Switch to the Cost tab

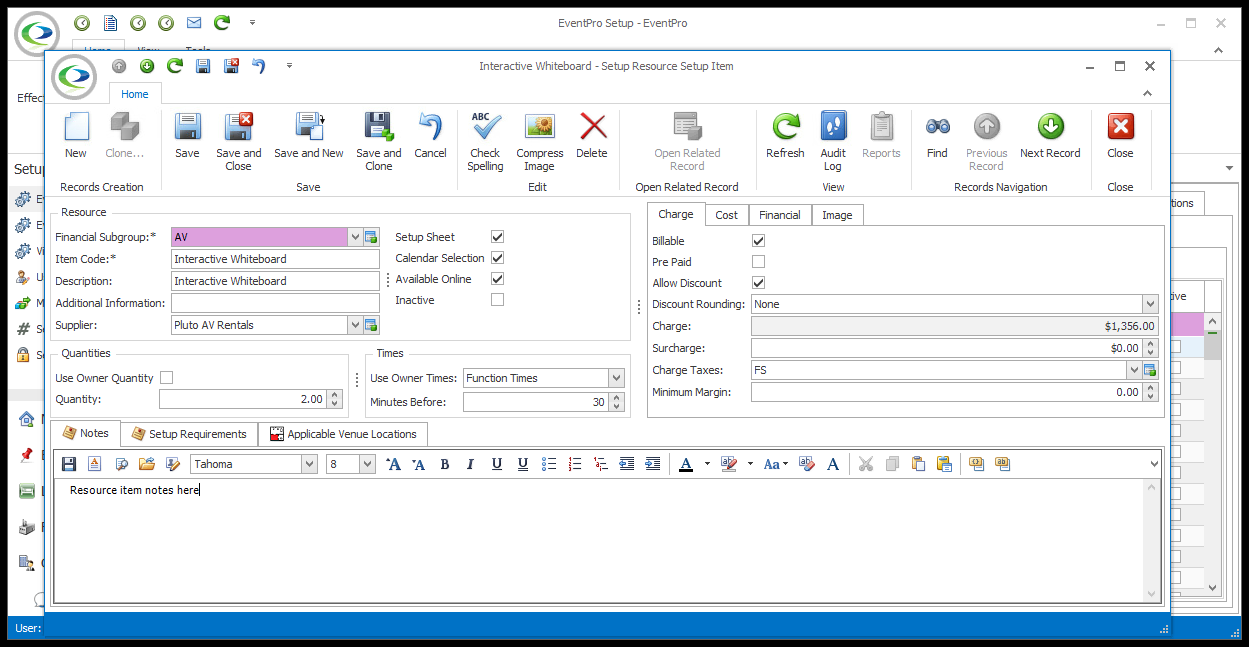(727, 215)
